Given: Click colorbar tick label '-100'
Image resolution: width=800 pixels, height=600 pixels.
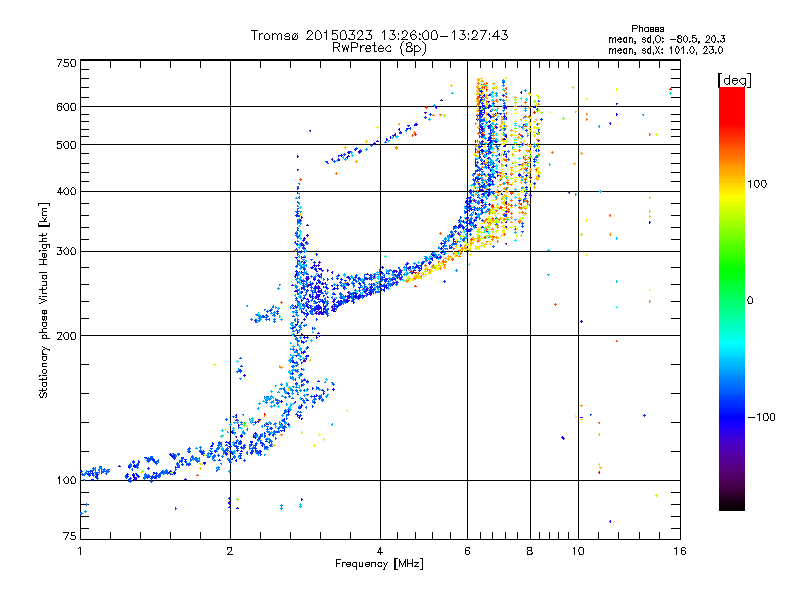Looking at the screenshot, I should tap(761, 417).
